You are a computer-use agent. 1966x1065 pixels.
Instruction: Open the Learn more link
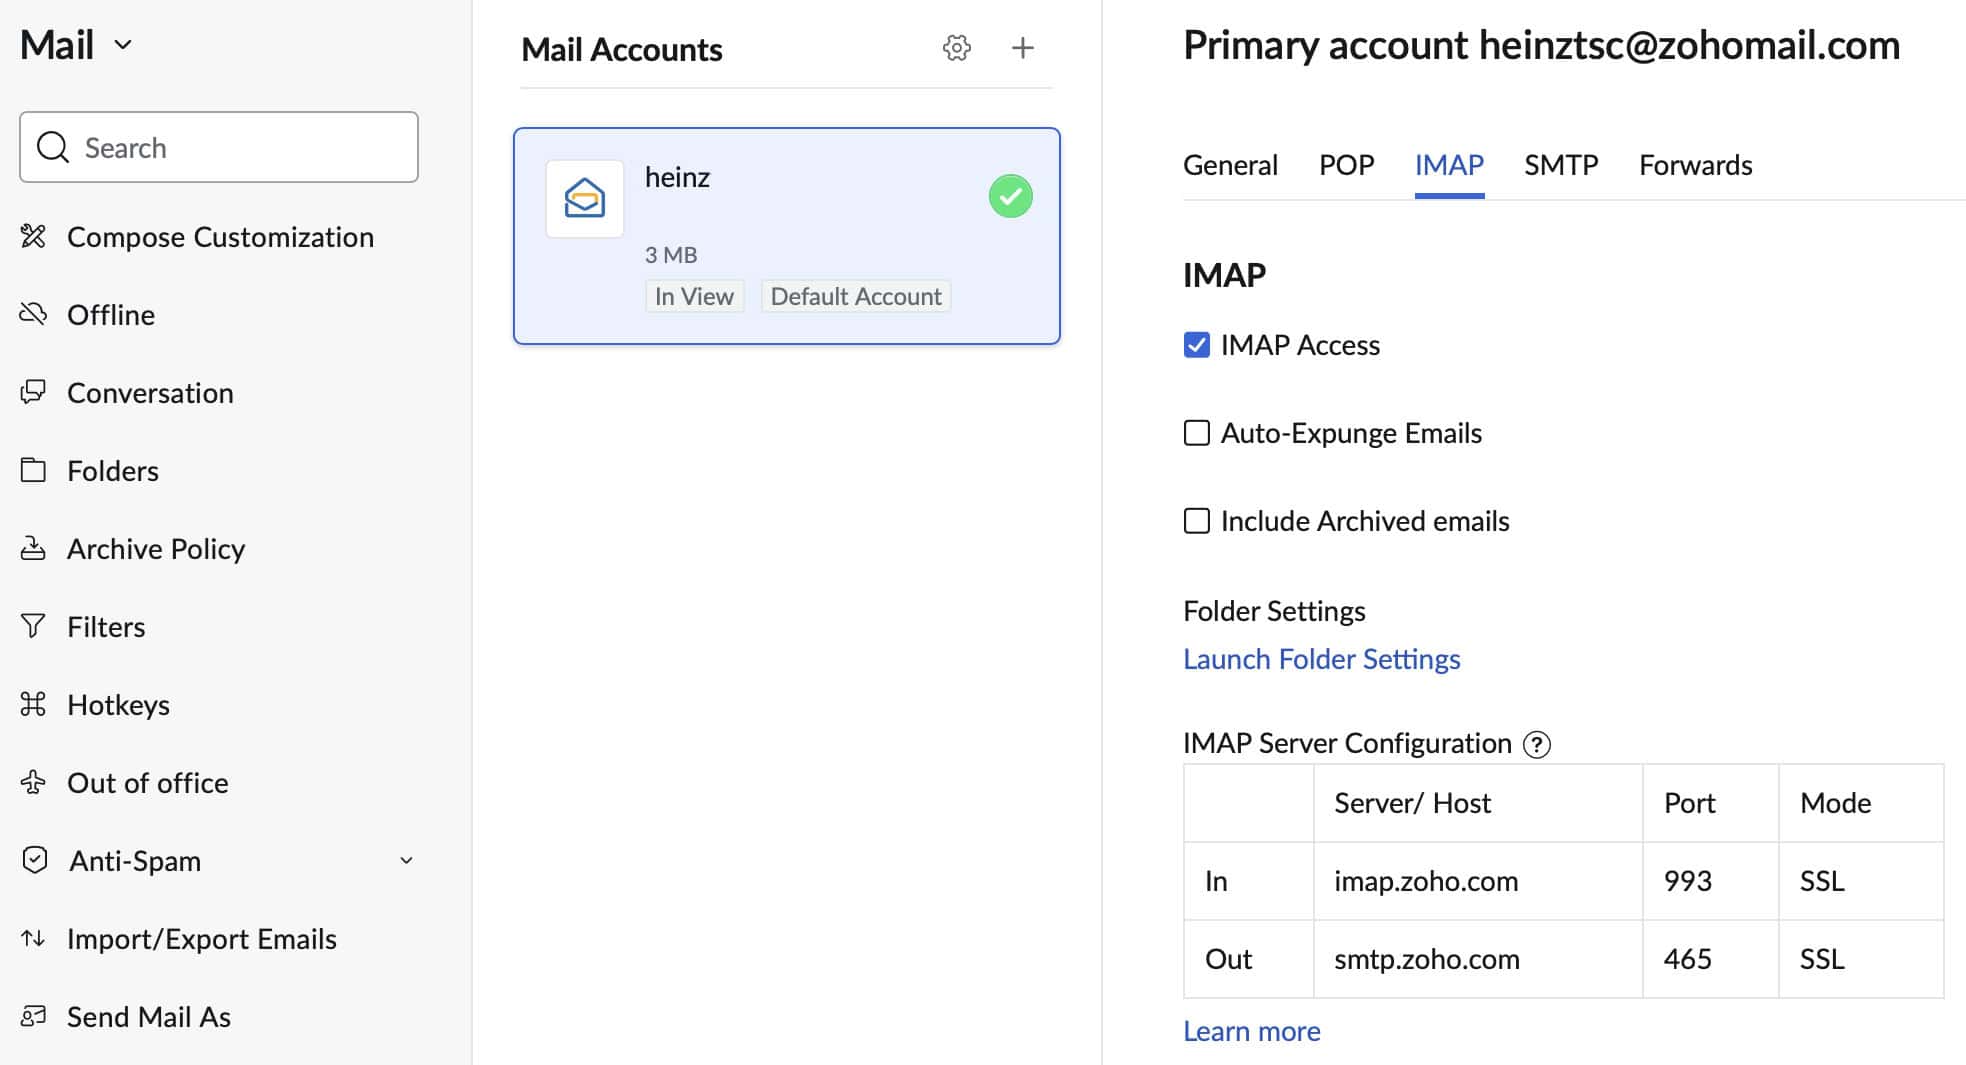1251,1030
